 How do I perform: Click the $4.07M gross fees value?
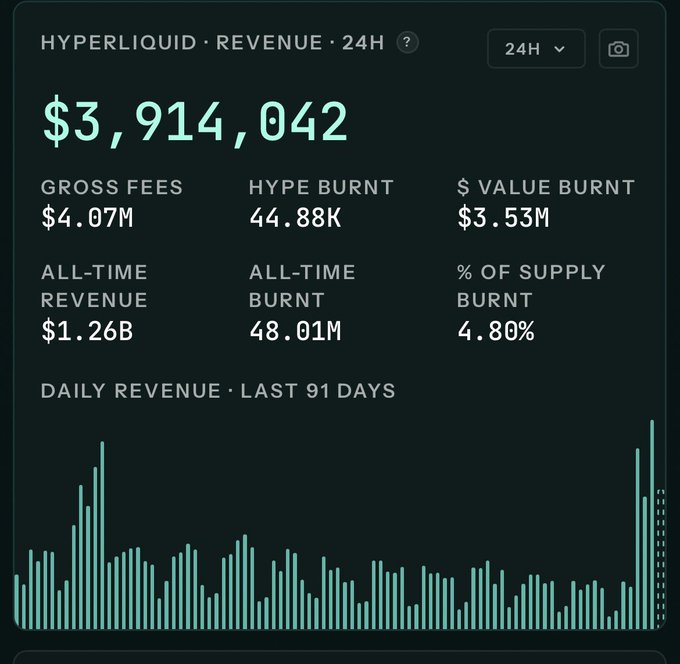(x=87, y=218)
